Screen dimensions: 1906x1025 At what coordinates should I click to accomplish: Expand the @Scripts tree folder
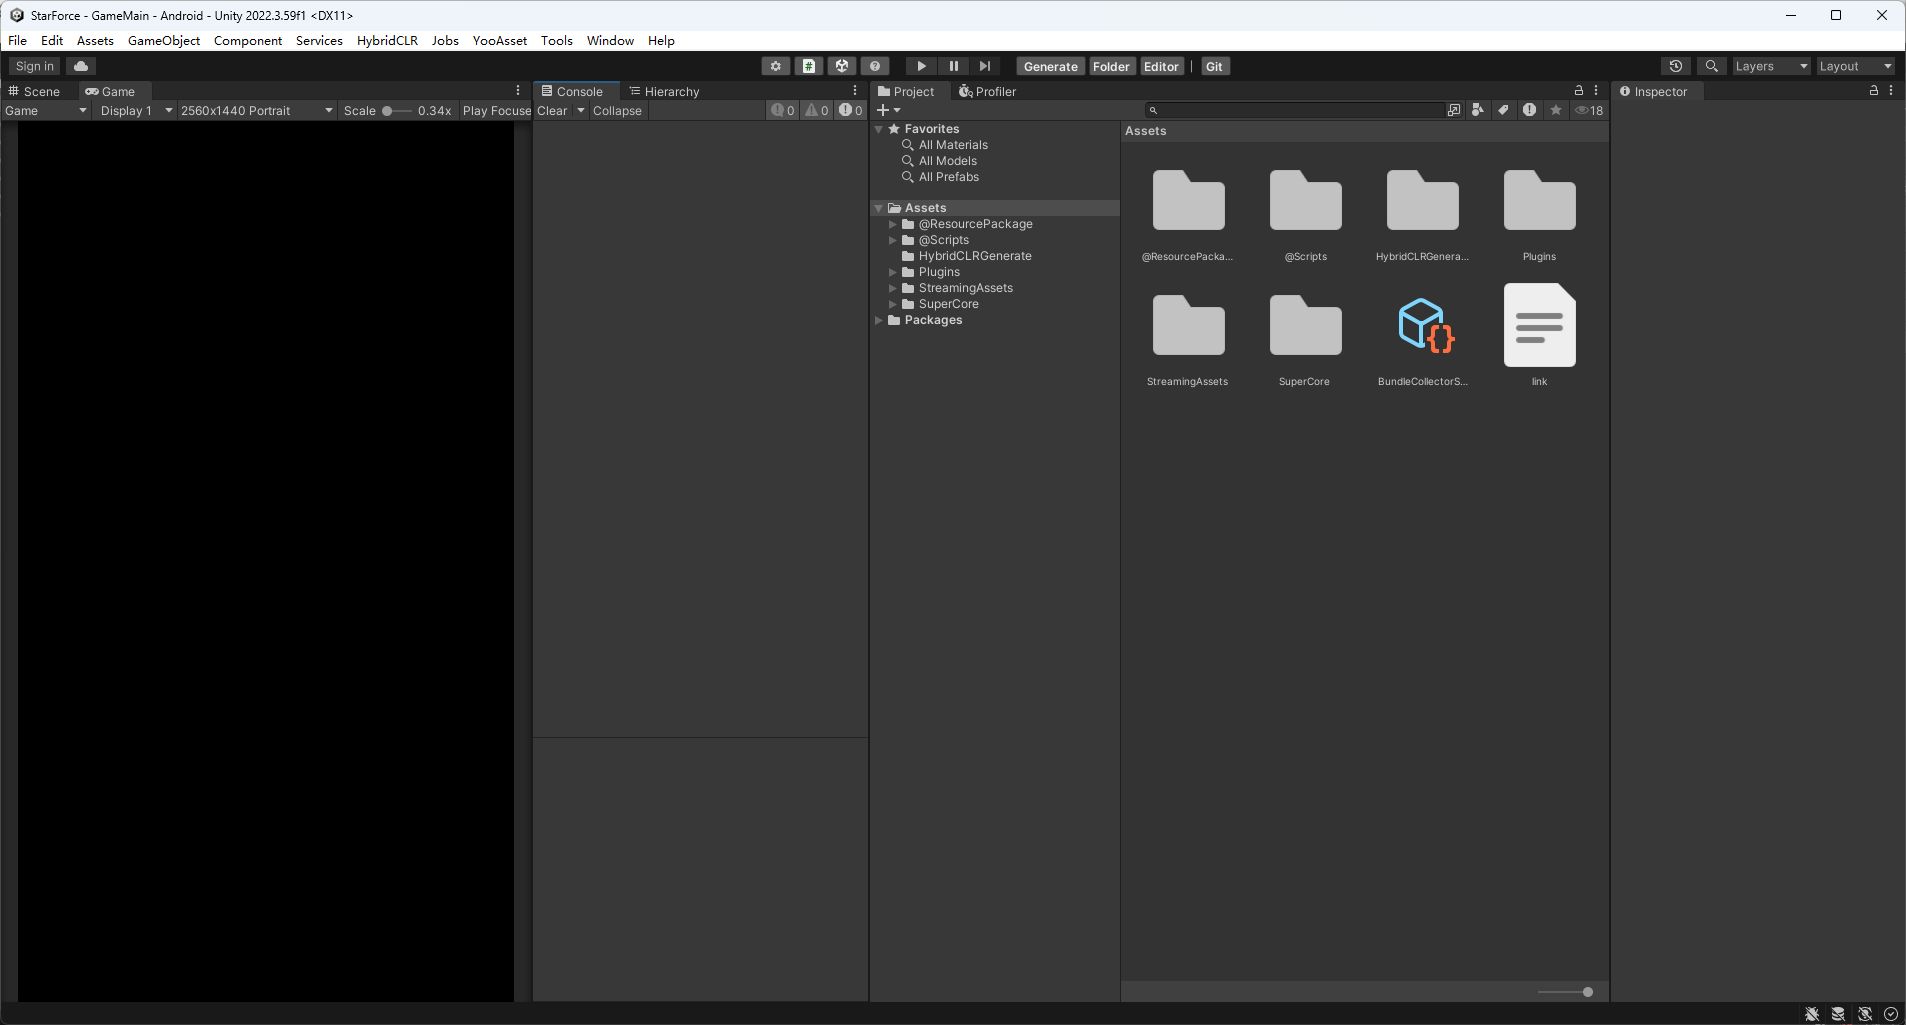coord(893,240)
